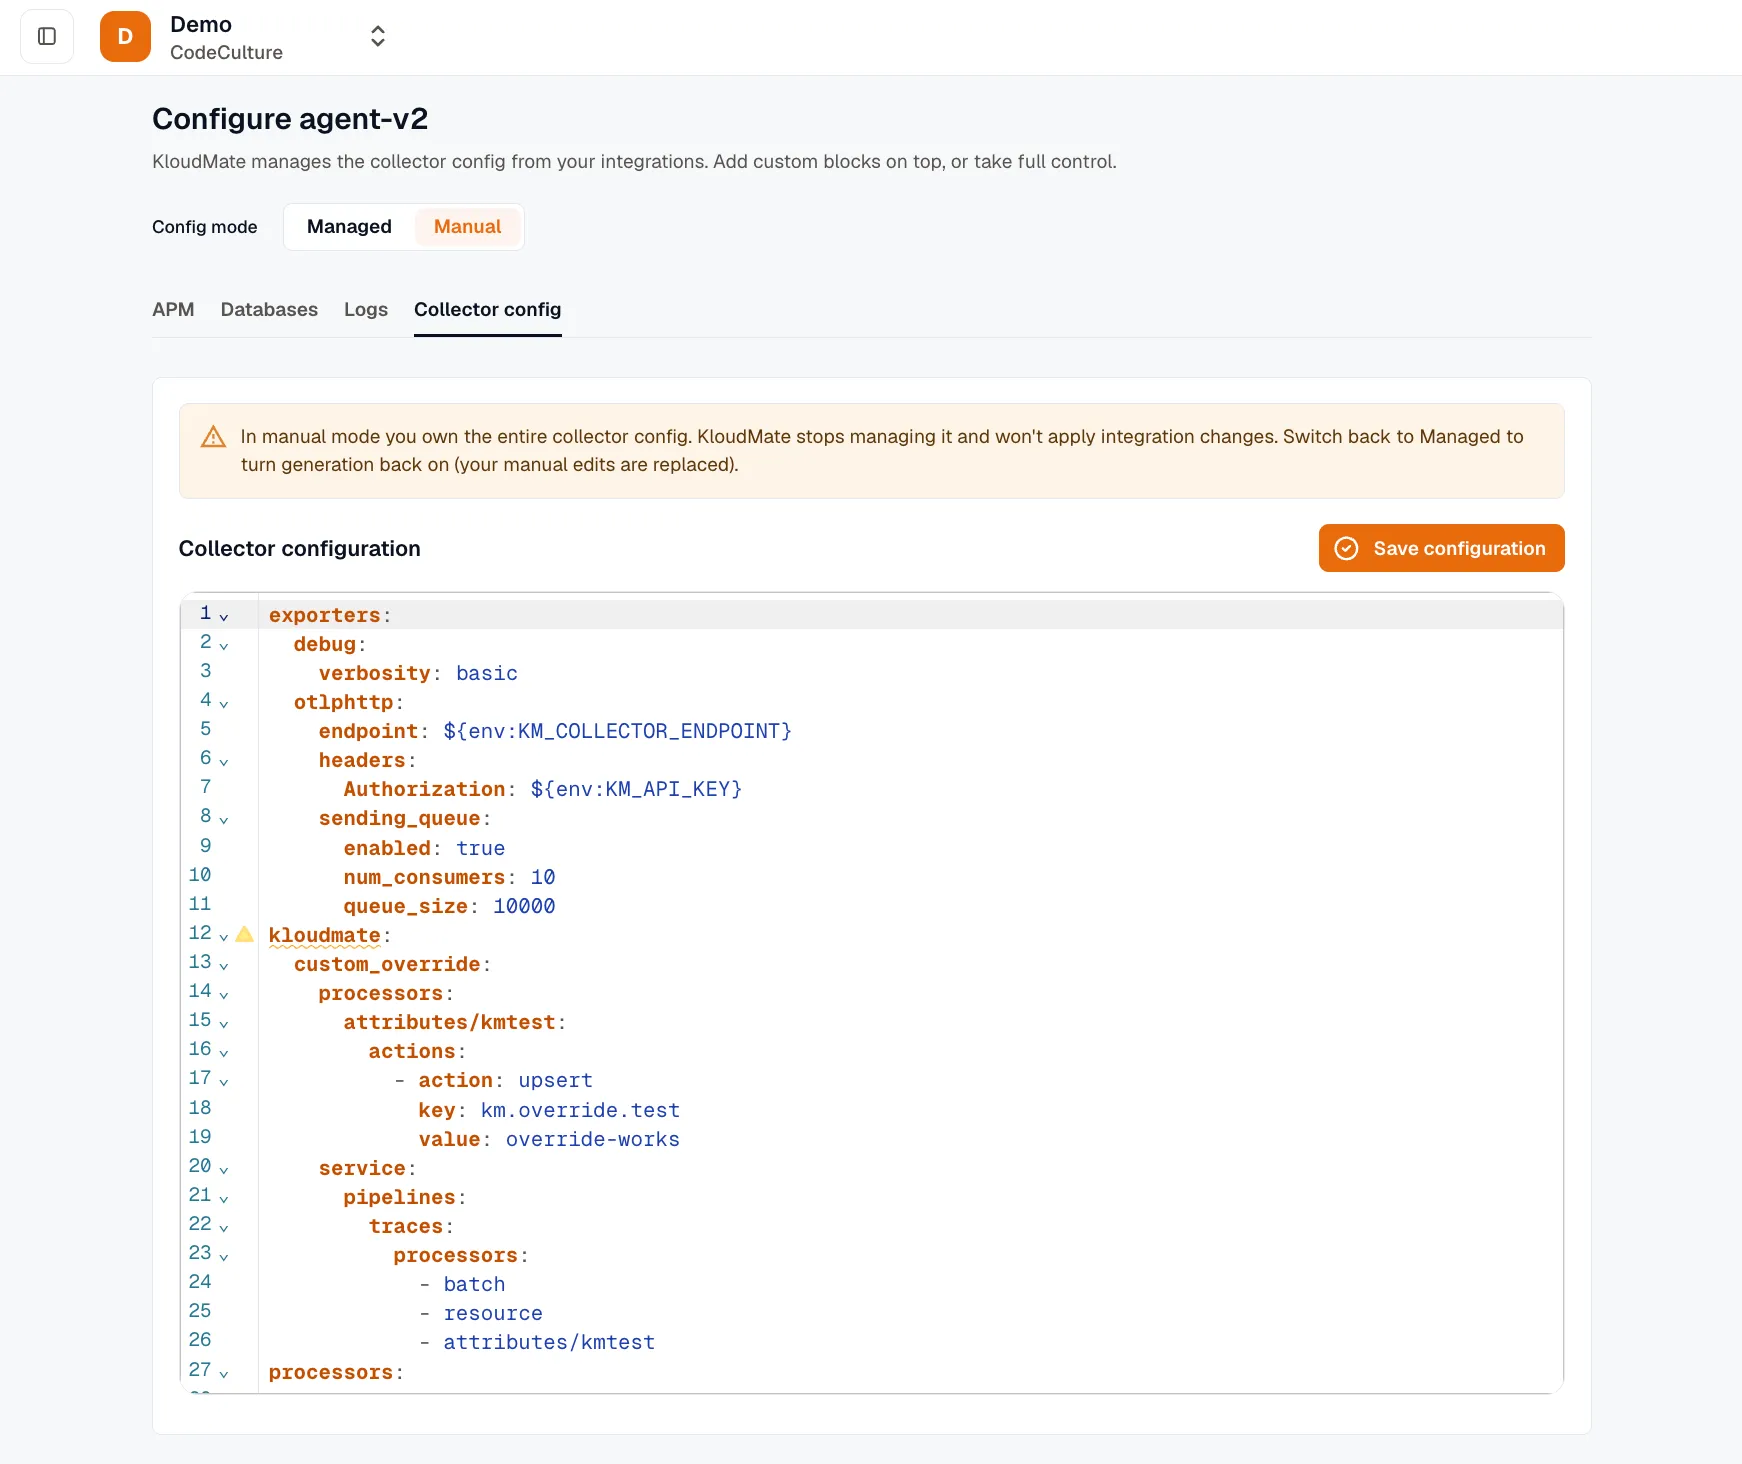Switch config mode to Managed
The image size is (1742, 1464).
(x=349, y=227)
